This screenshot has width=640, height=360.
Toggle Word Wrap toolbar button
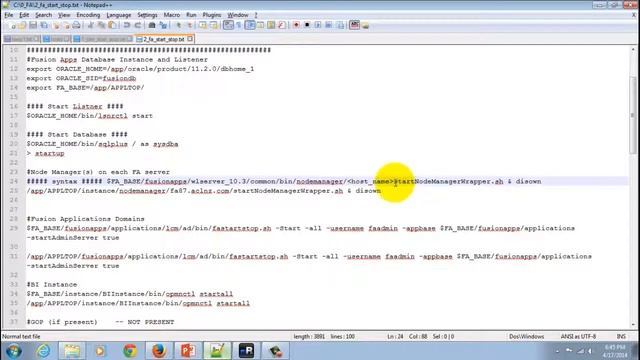point(228,25)
